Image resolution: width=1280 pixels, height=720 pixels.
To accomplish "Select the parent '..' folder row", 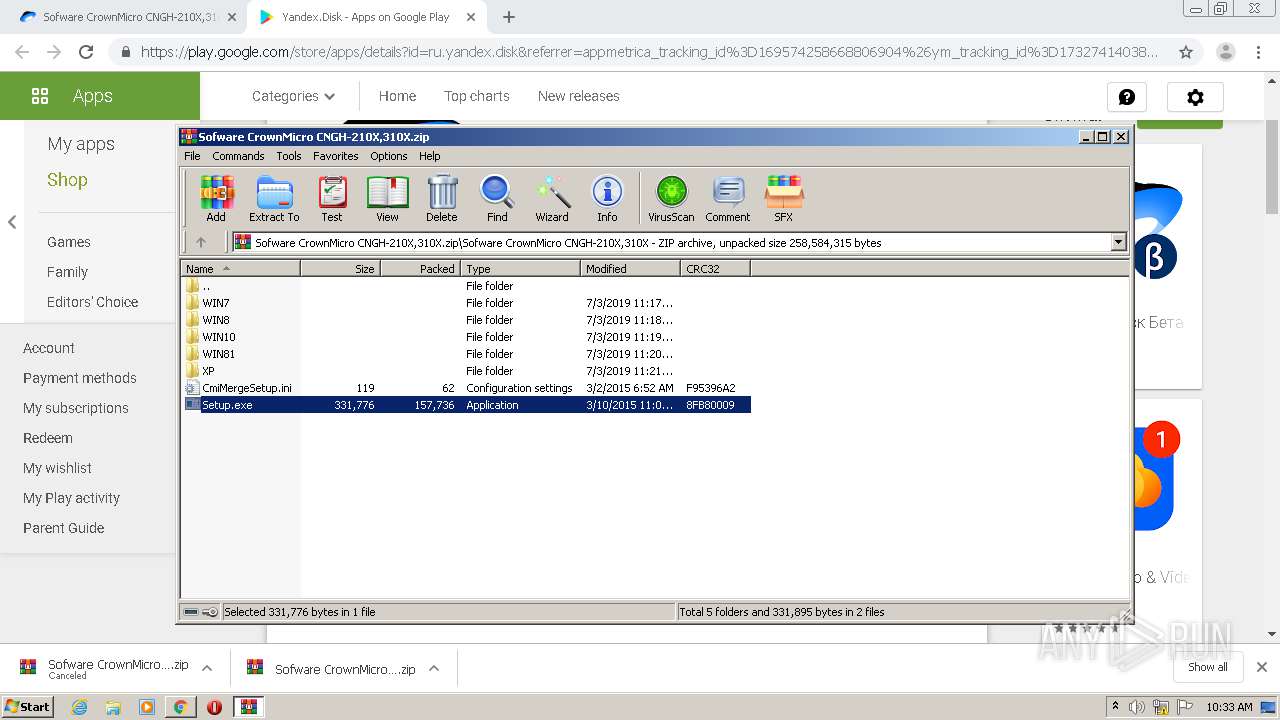I will pyautogui.click(x=466, y=286).
